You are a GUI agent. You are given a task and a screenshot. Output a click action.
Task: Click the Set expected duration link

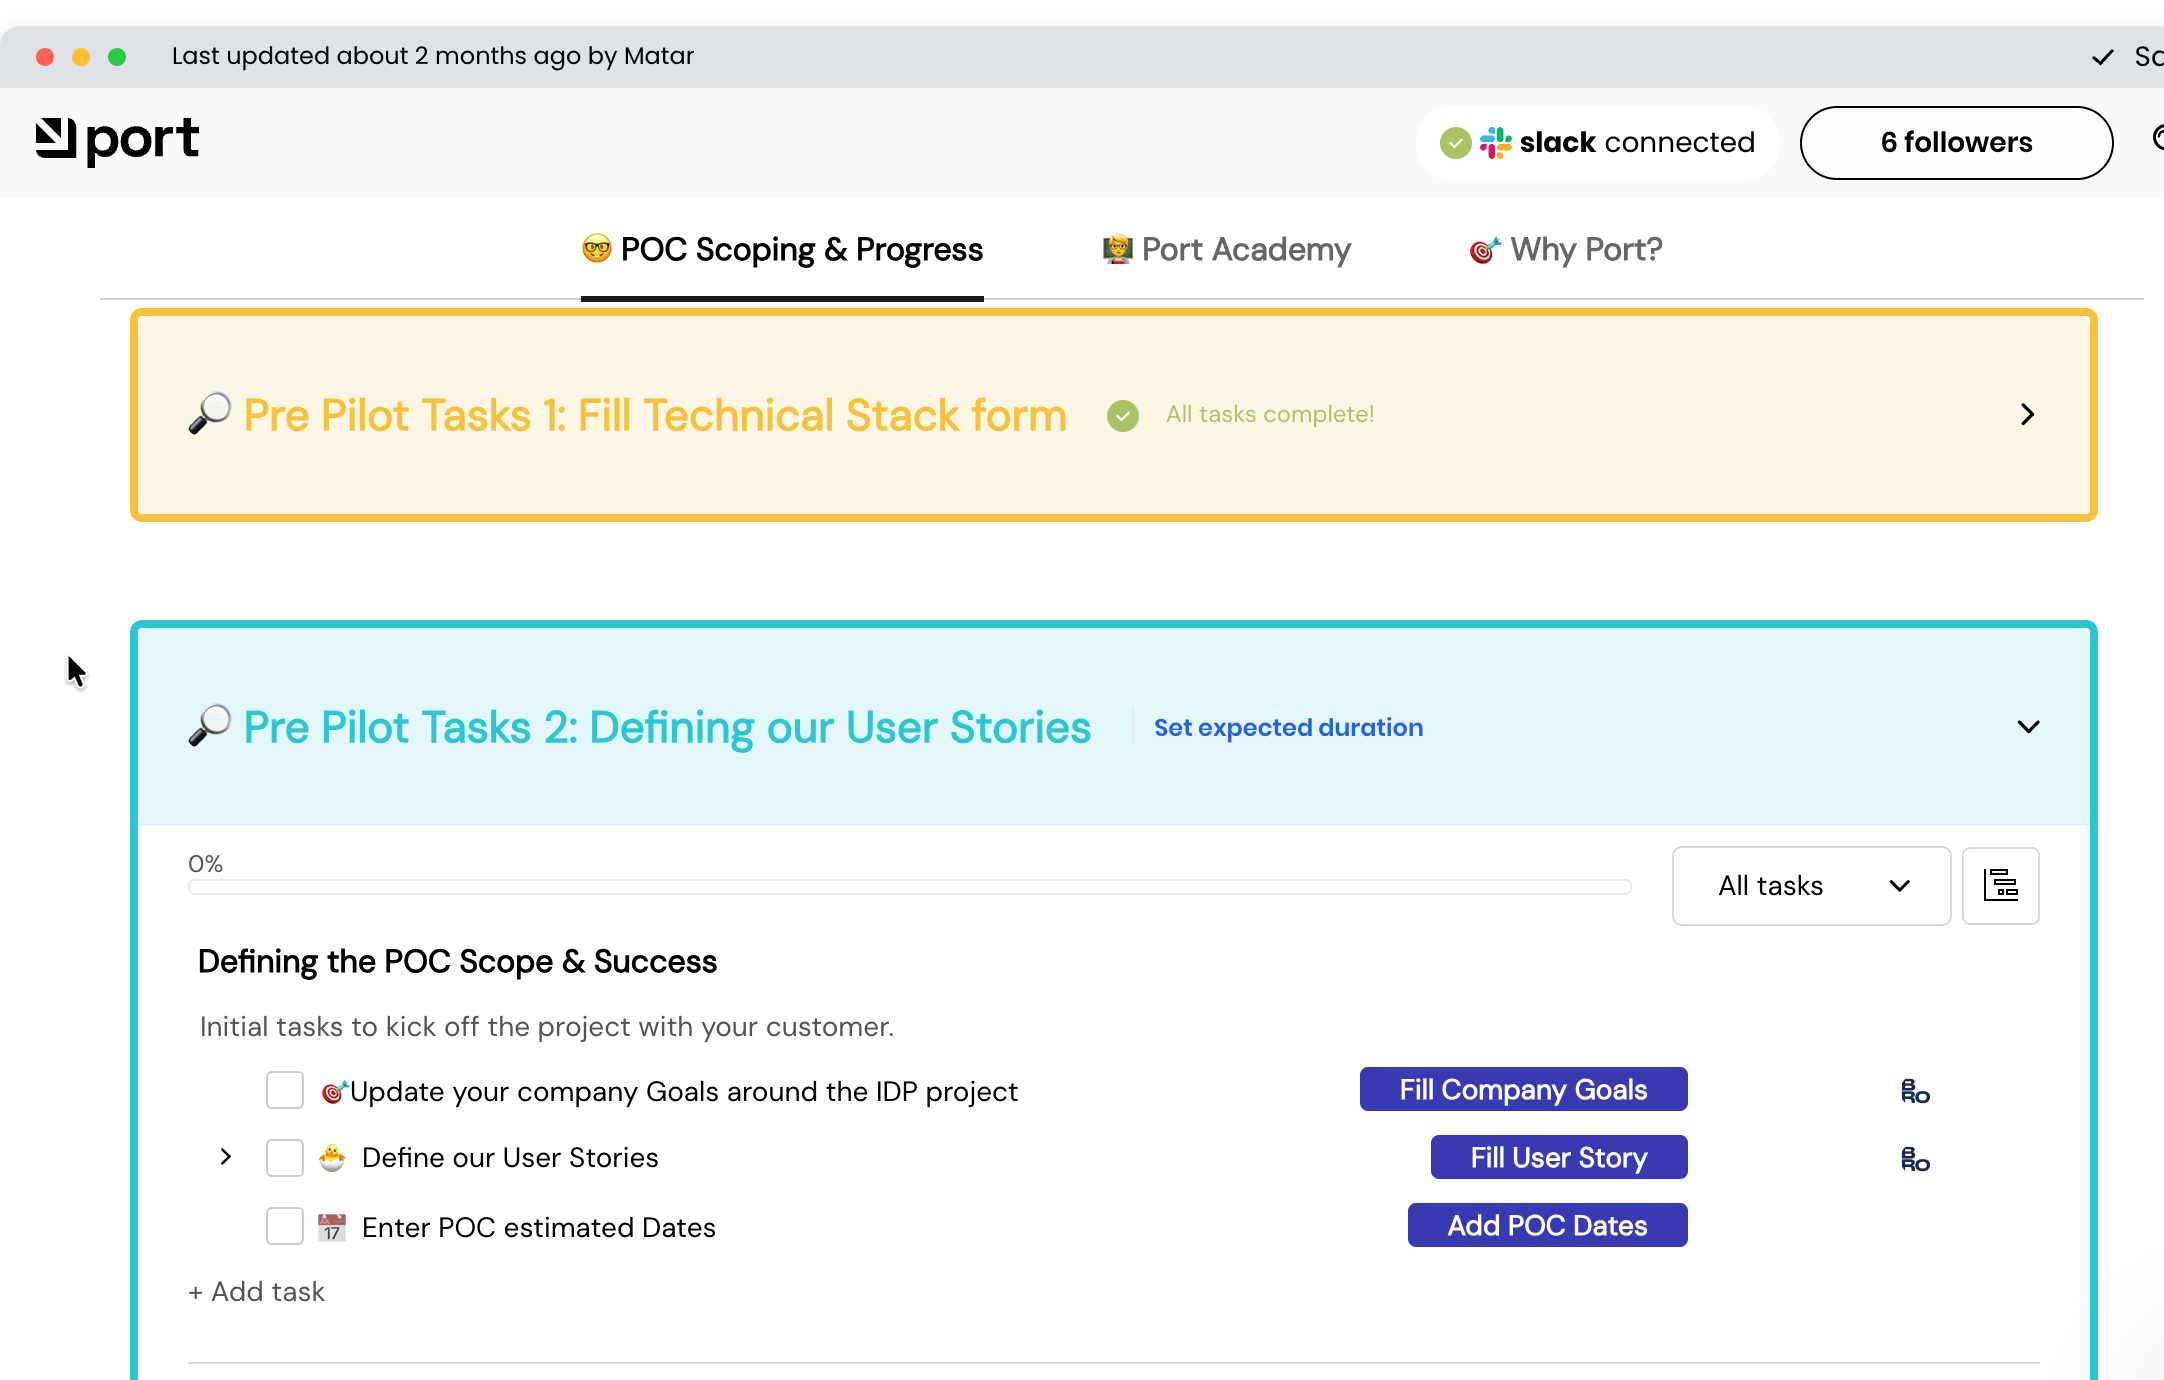click(1288, 727)
